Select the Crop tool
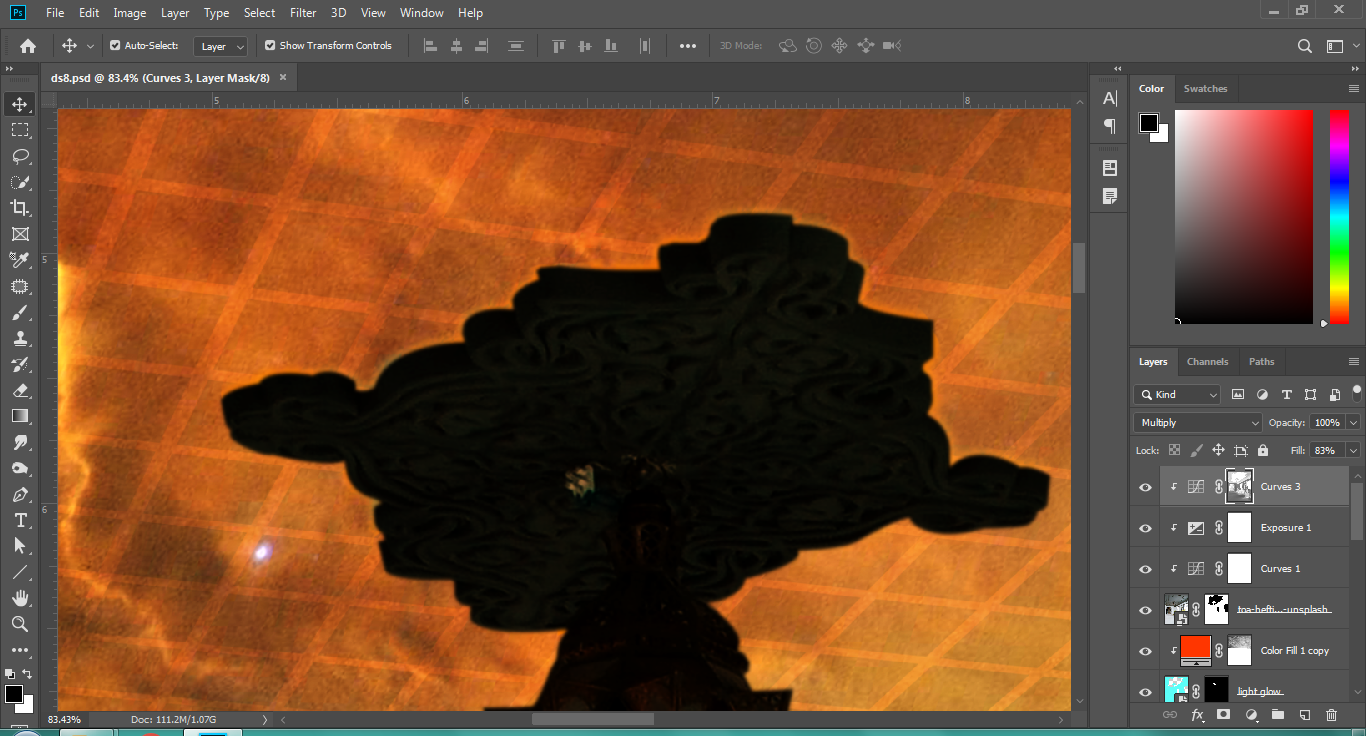 19,208
